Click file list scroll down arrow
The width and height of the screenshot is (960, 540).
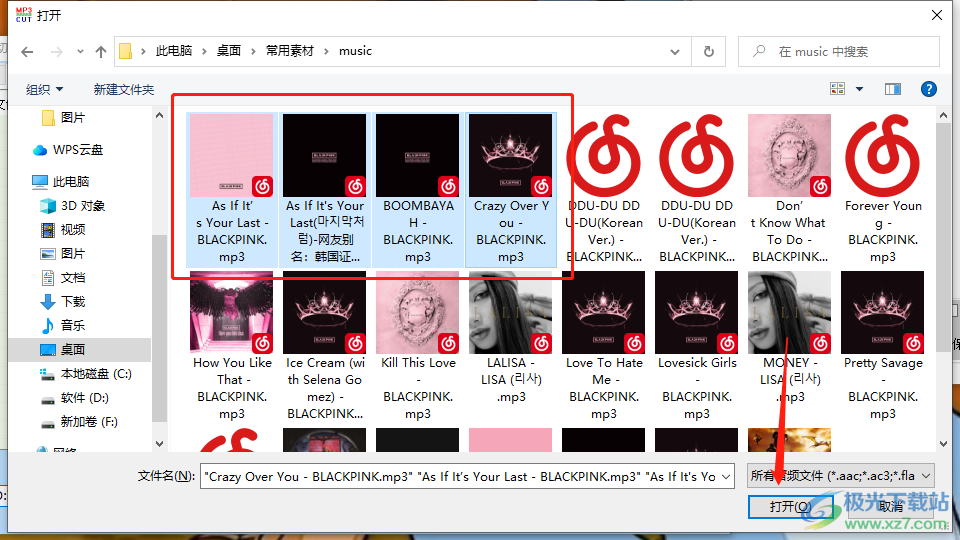tap(943, 444)
